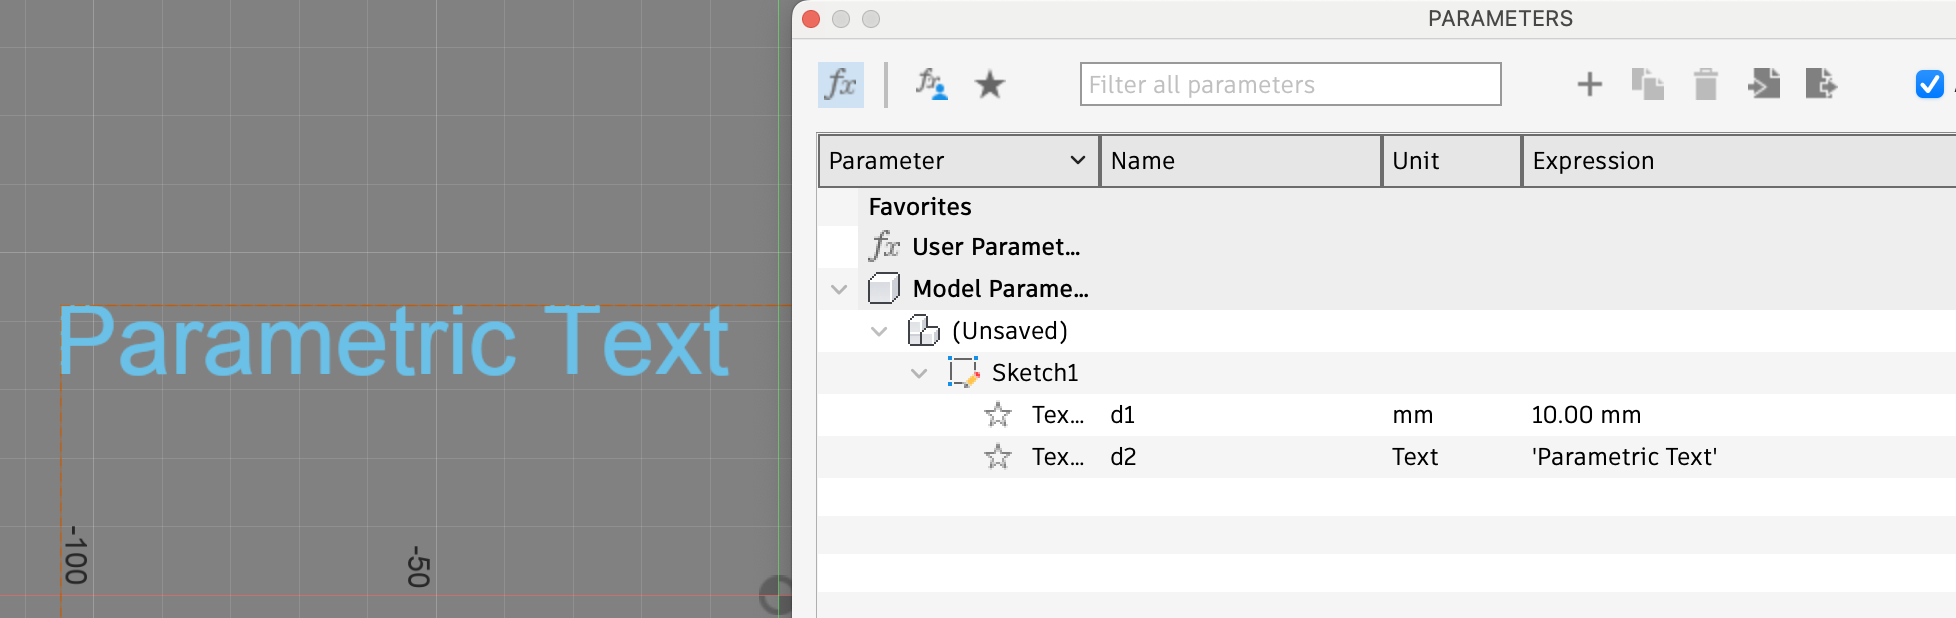Add a new user parameter
1956x618 pixels.
(x=1589, y=85)
